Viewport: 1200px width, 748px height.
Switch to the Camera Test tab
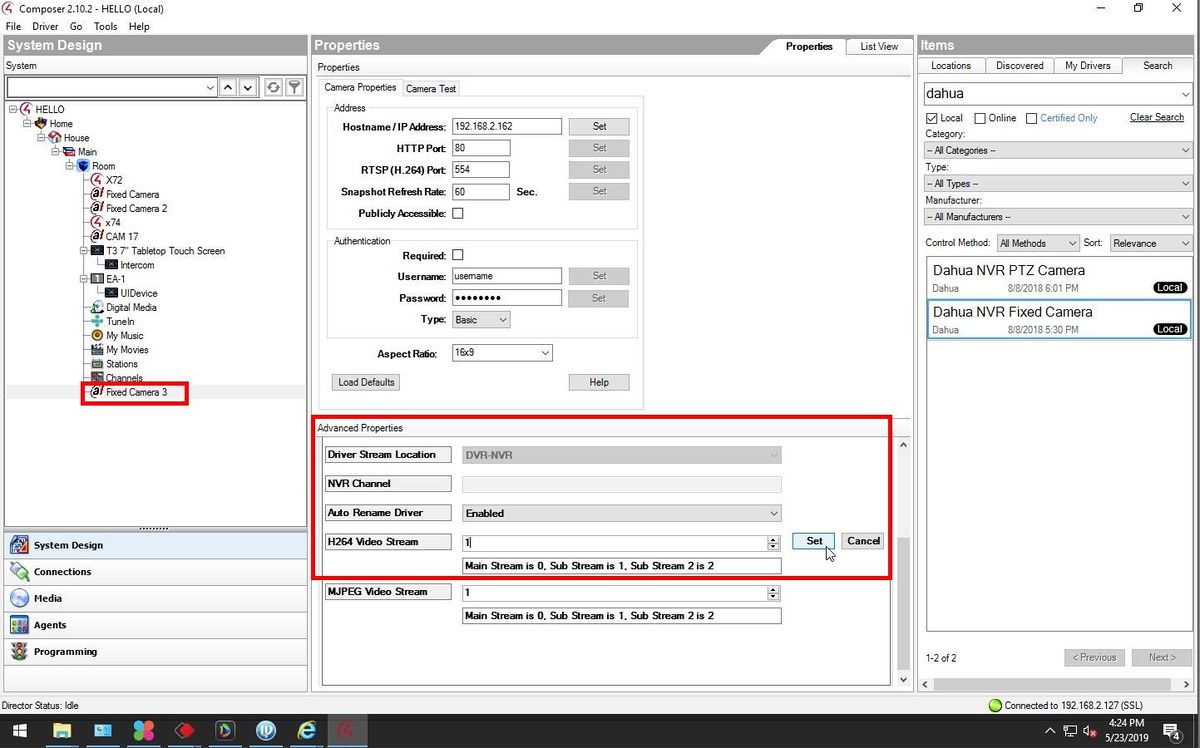(431, 88)
